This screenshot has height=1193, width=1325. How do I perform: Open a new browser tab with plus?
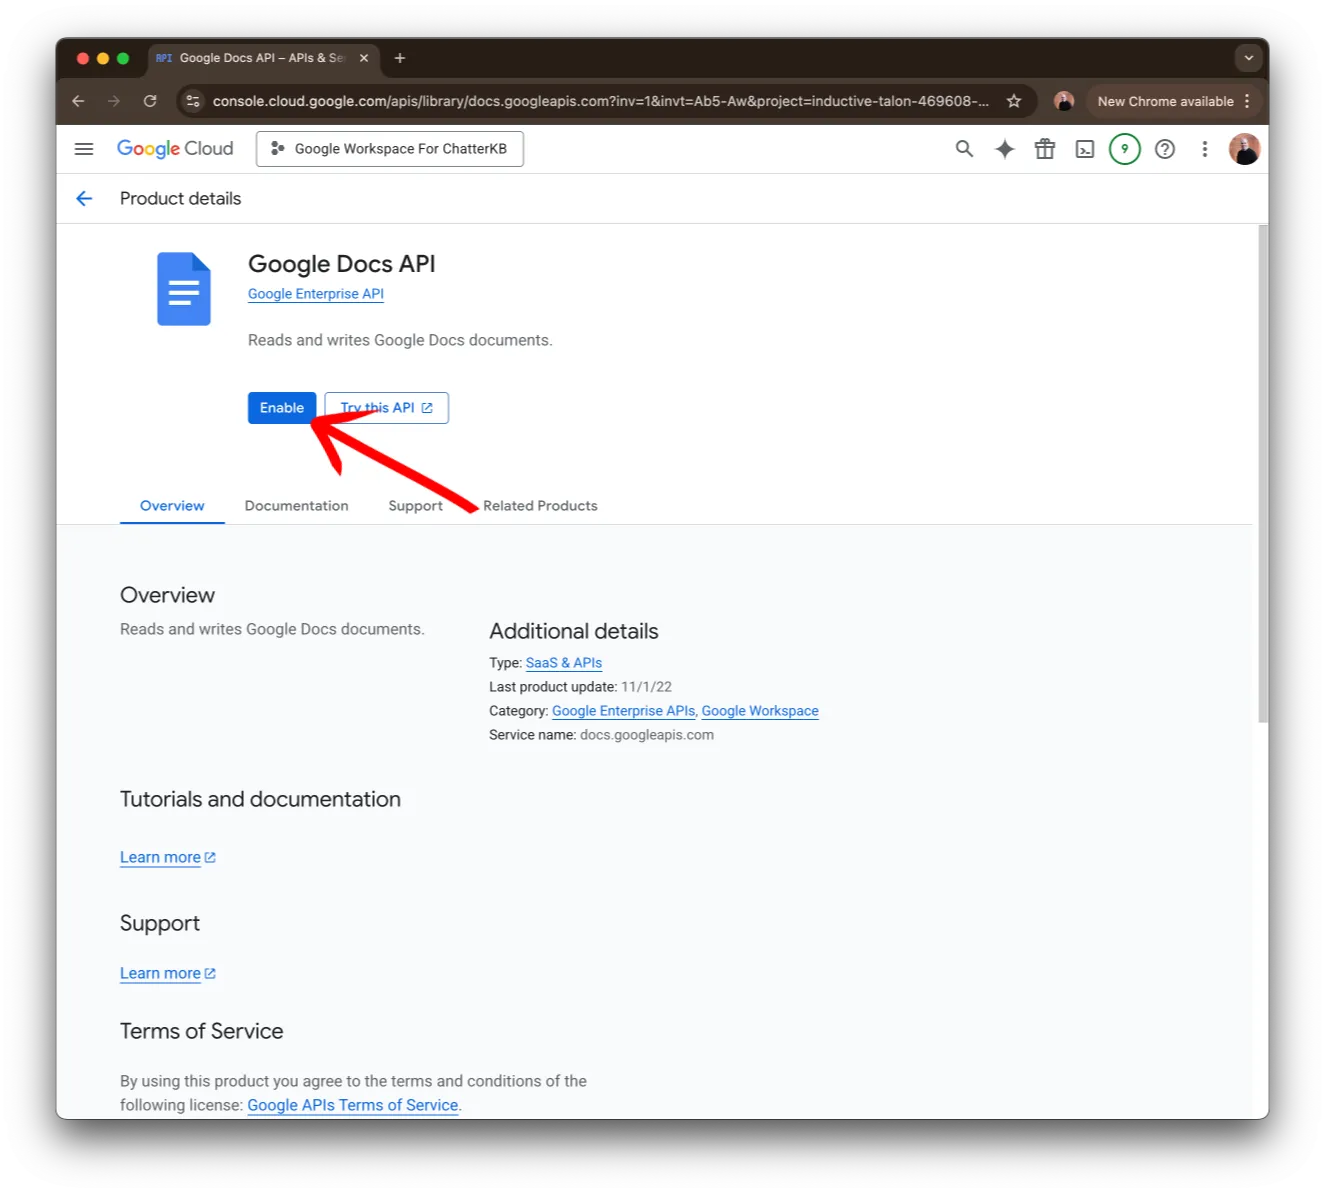[400, 58]
